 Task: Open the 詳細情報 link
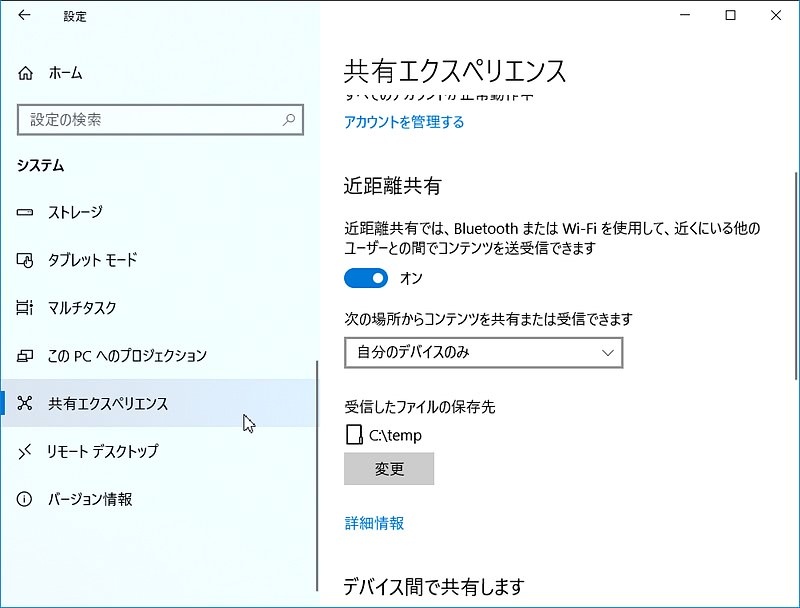[x=374, y=523]
